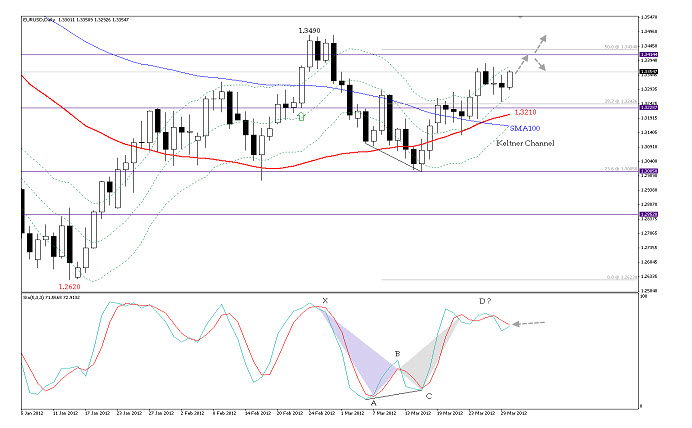Click the 14 Feb 2012 date label
Image resolution: width=692 pixels, height=428 pixels.
(x=257, y=413)
